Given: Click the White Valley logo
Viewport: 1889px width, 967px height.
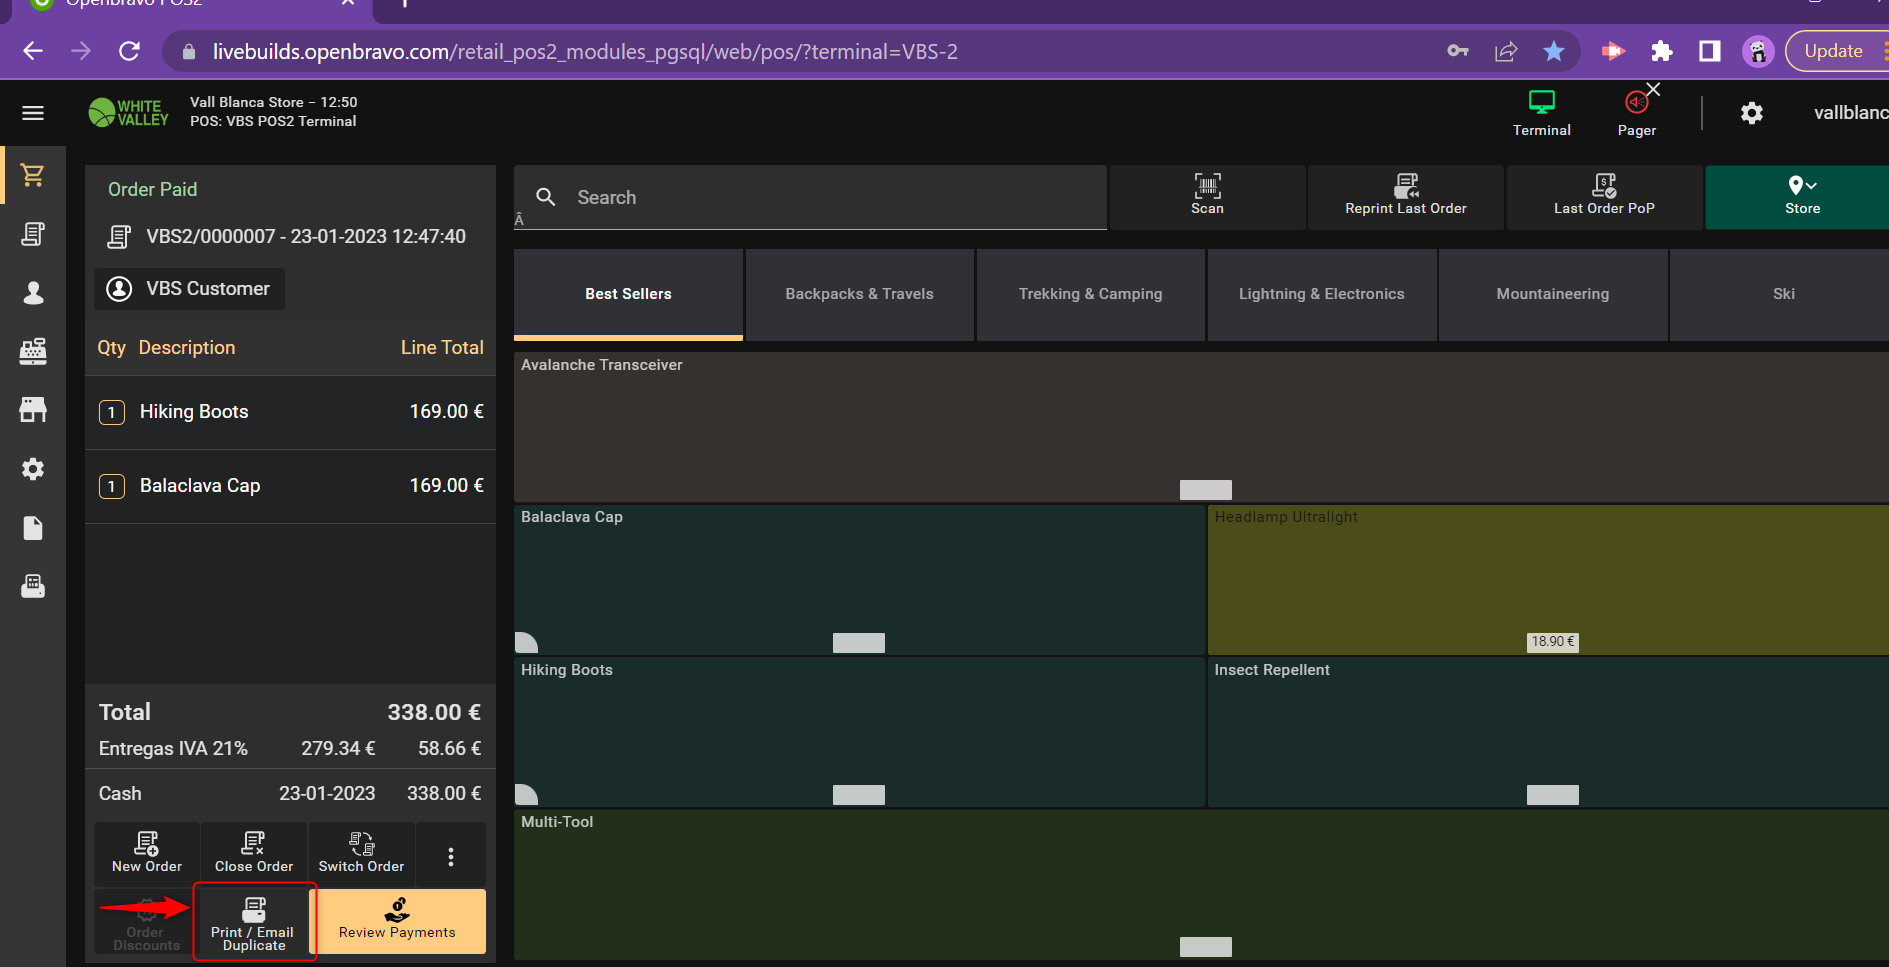Looking at the screenshot, I should pyautogui.click(x=128, y=112).
